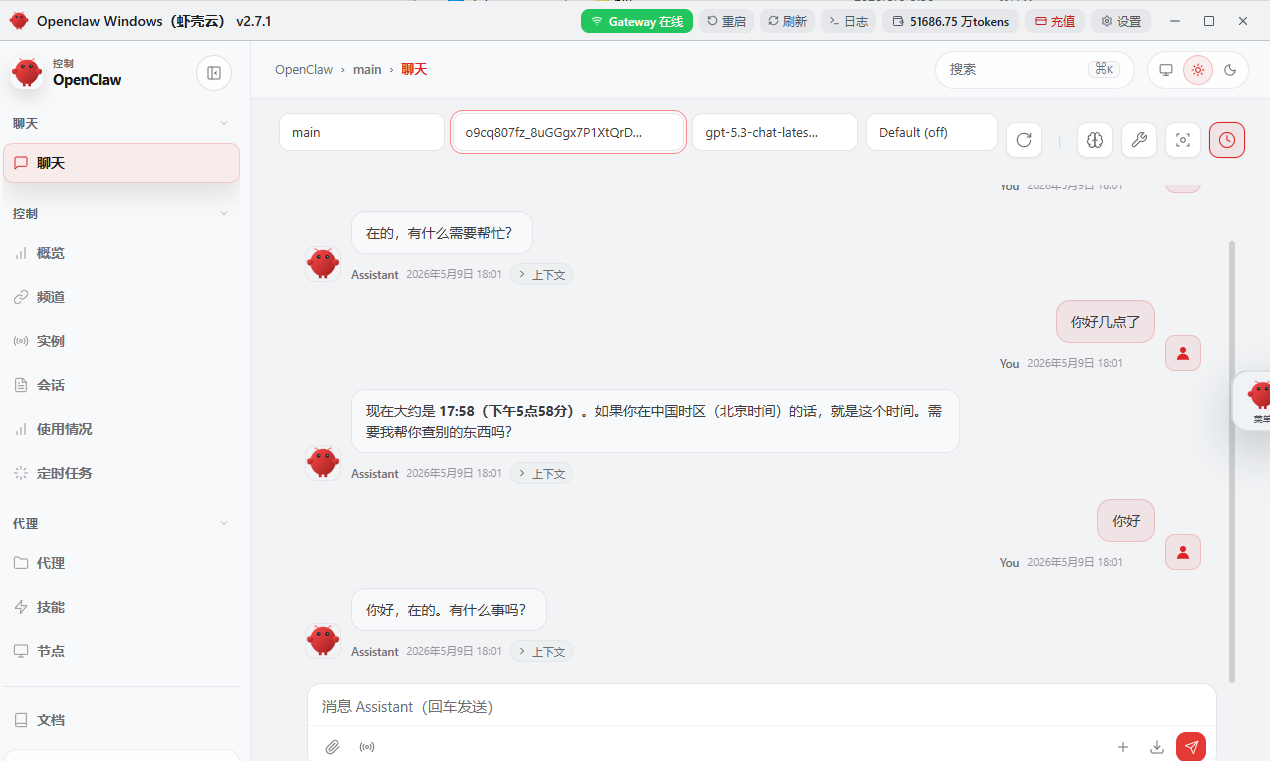Click the 消息 Assistant message input box
Screen dimensions: 1270x761
762,706
